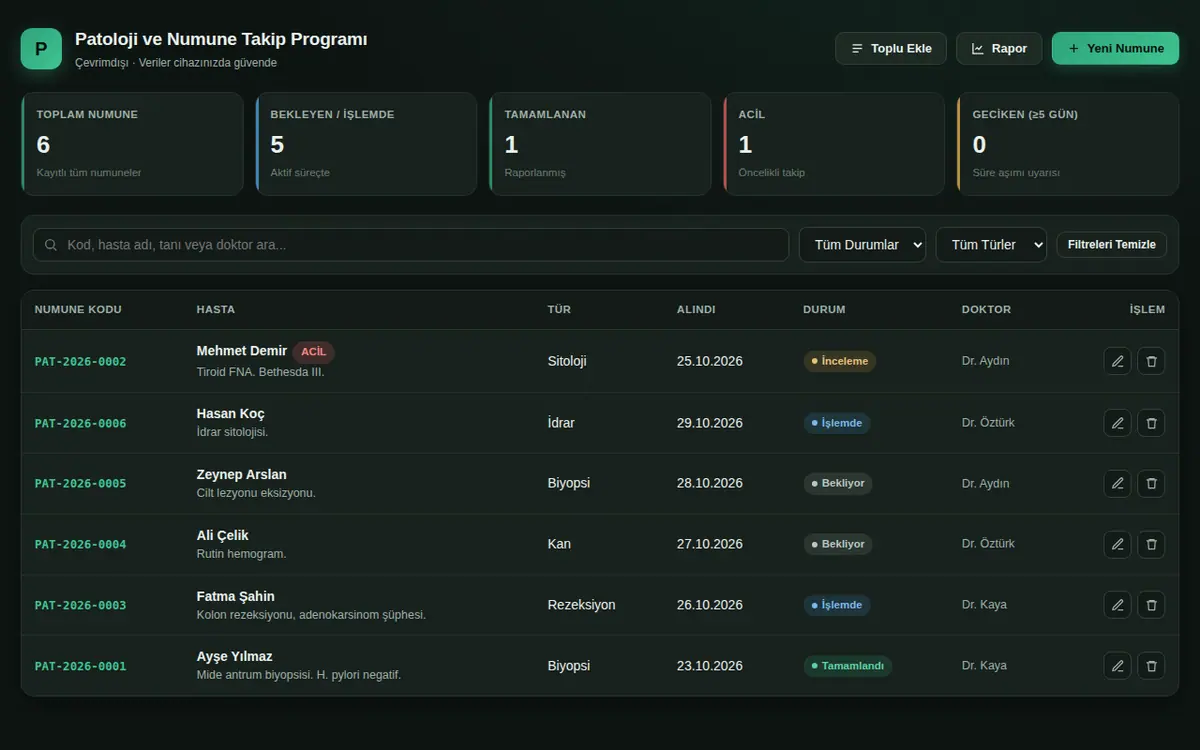Delete sample PAT-2026-0006
The width and height of the screenshot is (1200, 750).
tap(1151, 423)
